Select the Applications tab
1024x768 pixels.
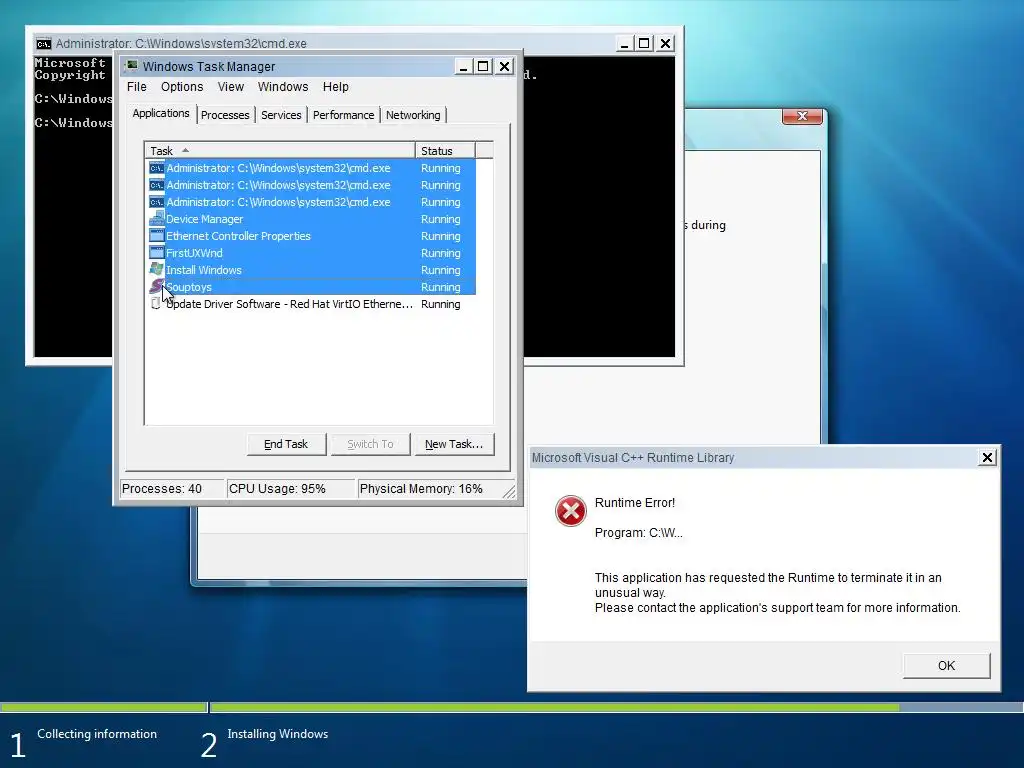pos(161,114)
